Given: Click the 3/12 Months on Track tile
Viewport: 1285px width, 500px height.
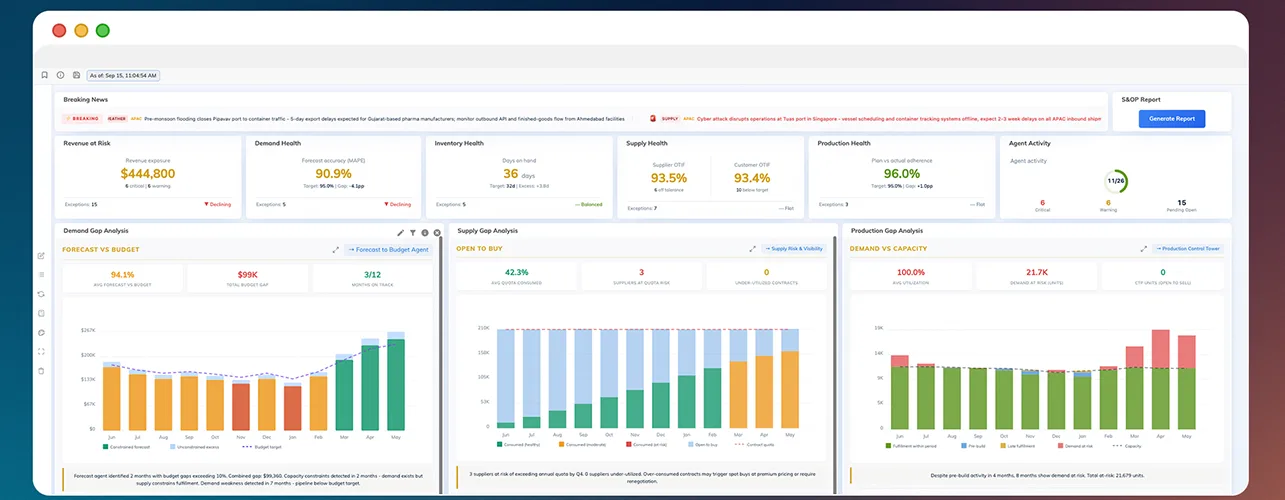Looking at the screenshot, I should click(x=372, y=278).
